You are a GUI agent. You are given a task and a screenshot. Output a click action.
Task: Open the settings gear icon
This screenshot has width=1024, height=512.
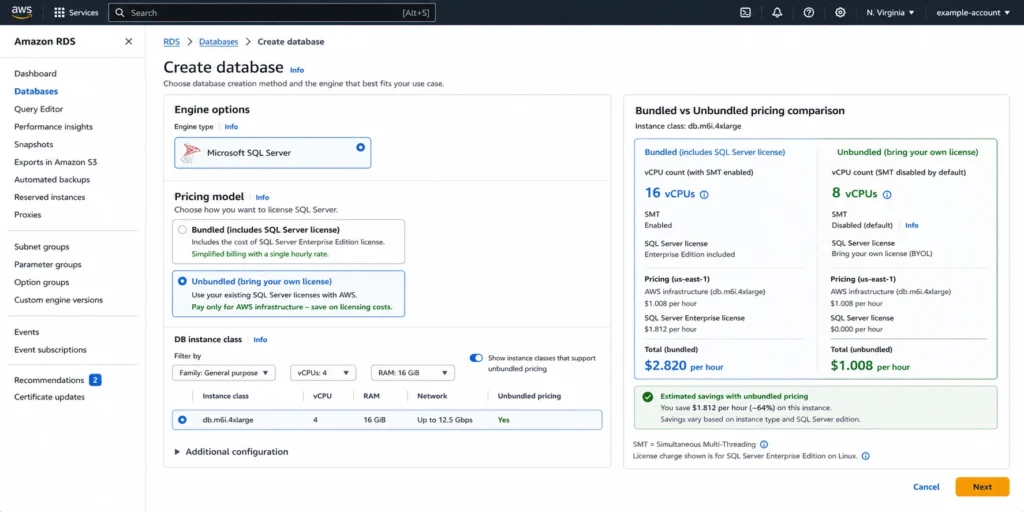point(840,12)
